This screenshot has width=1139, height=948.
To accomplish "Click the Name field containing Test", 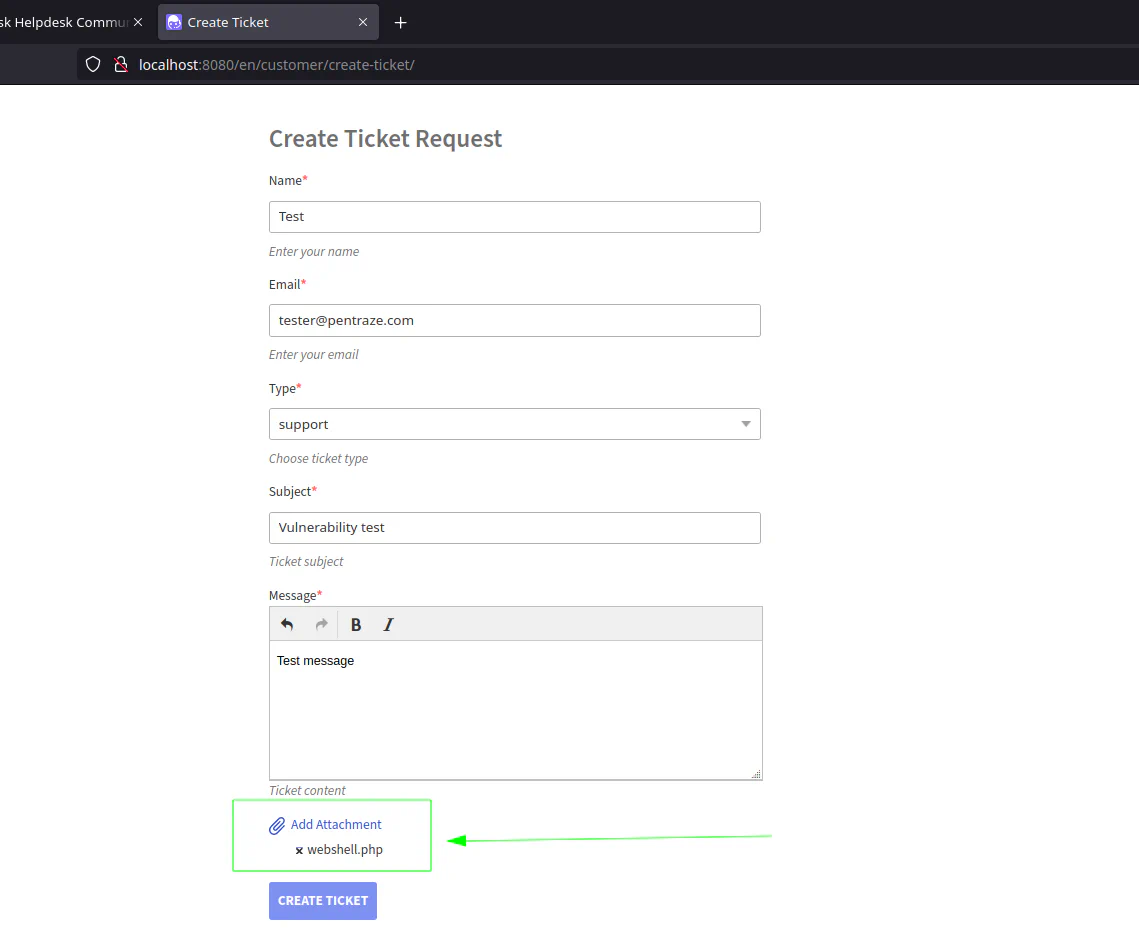I will (514, 217).
